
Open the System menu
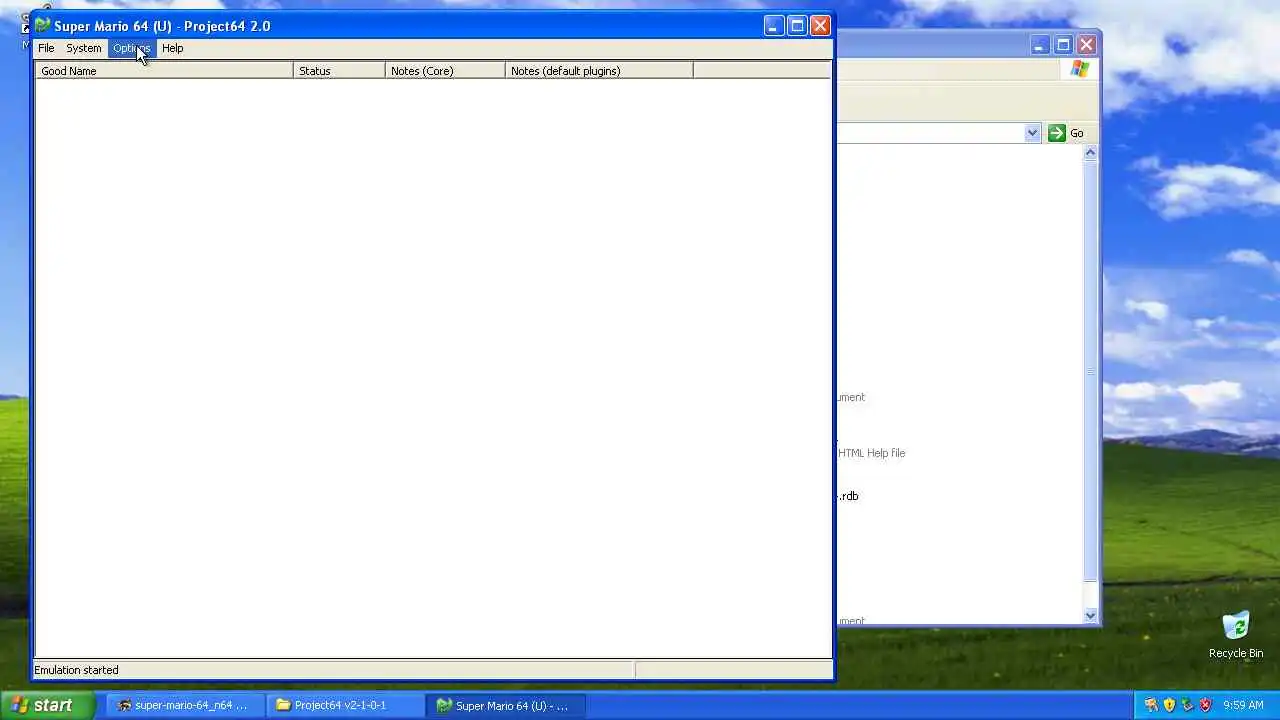click(84, 48)
